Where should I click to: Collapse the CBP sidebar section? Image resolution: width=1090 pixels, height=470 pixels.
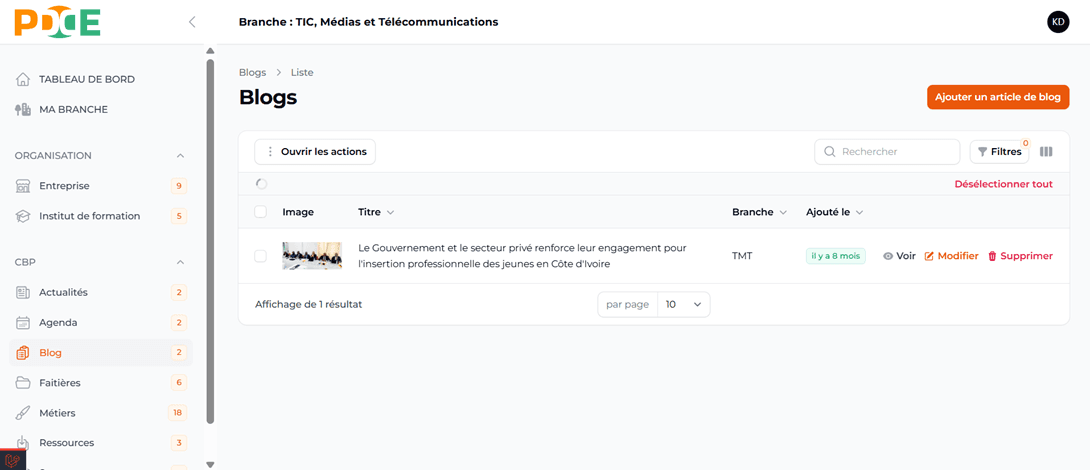(180, 262)
